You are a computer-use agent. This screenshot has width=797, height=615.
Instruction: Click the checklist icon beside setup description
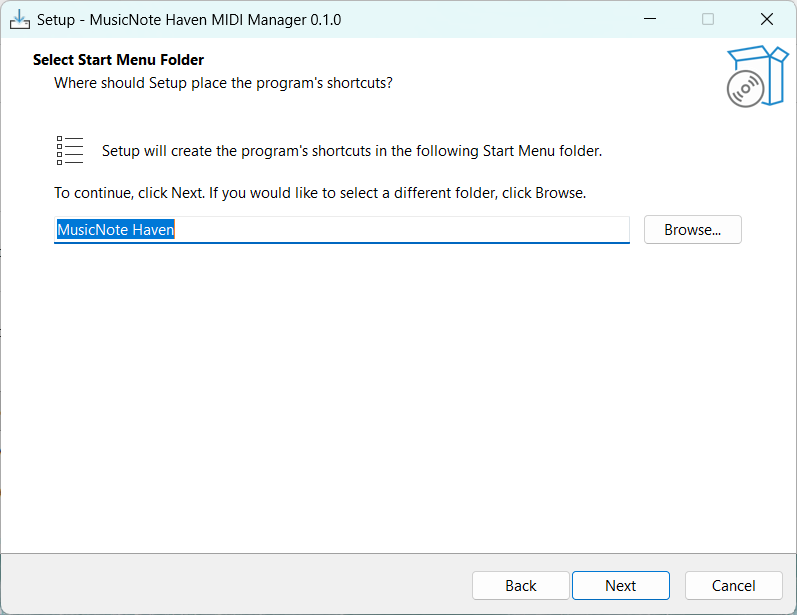(70, 150)
